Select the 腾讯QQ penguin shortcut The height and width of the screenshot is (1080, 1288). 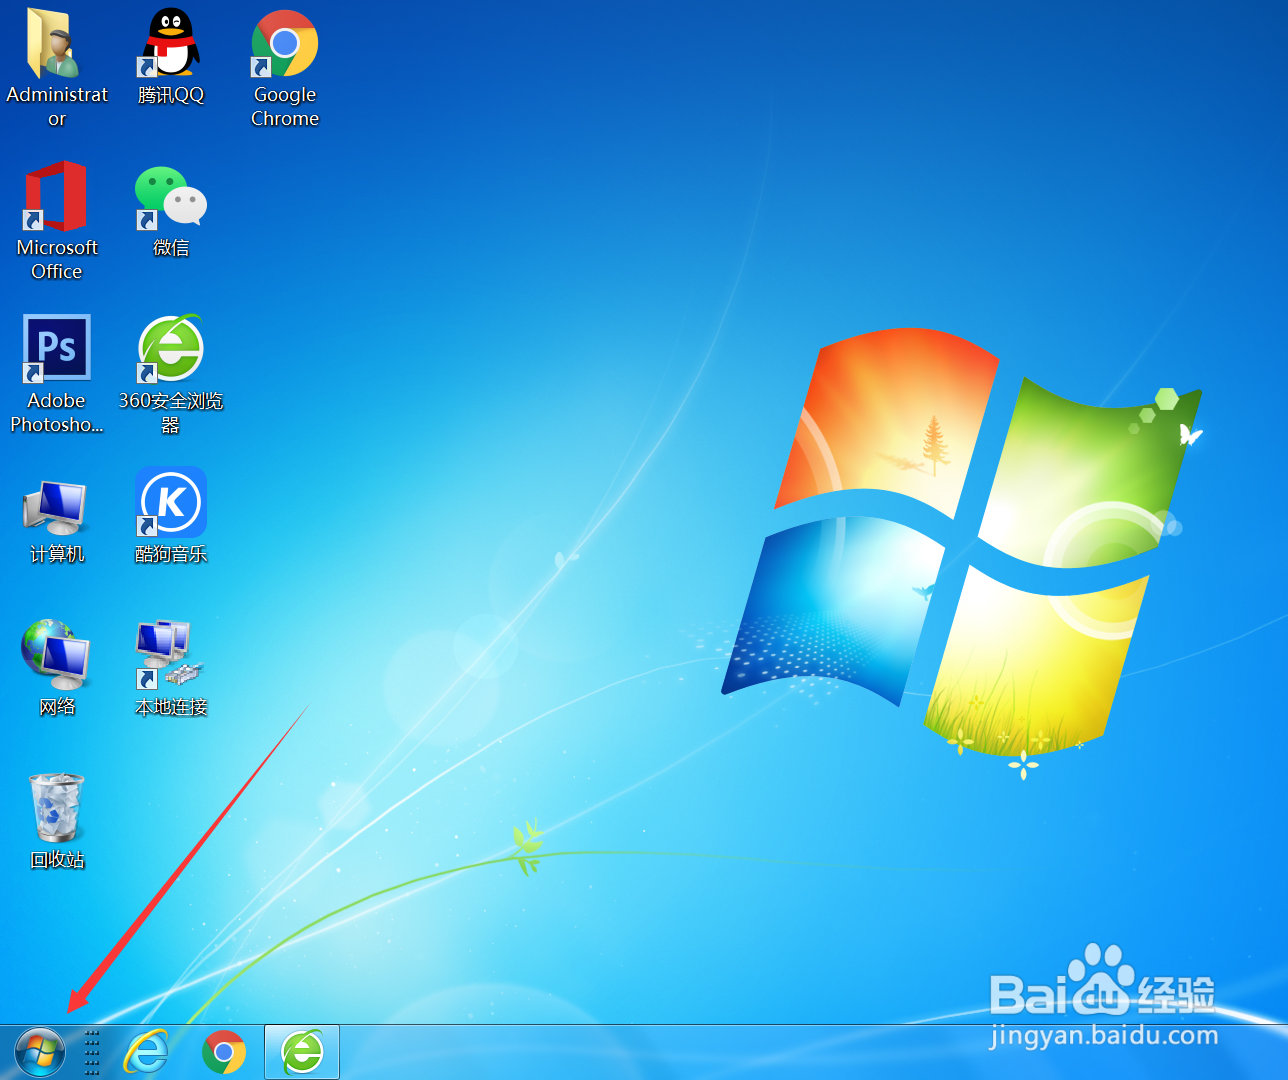170,43
